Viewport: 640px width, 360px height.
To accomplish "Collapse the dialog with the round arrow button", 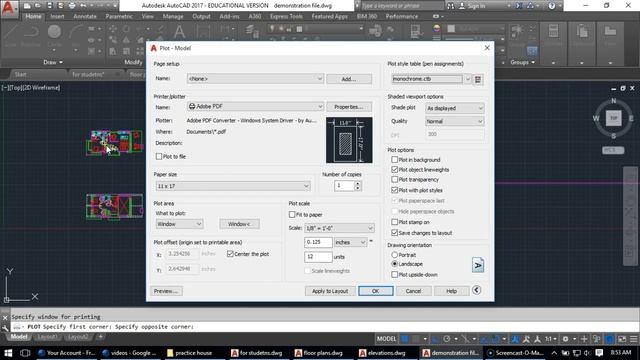I will click(476, 290).
